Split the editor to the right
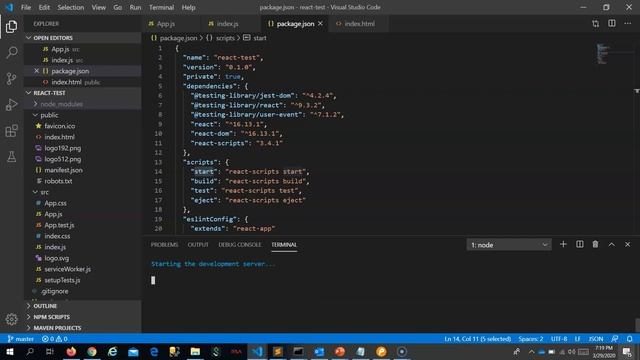The image size is (640, 360). 611,24
